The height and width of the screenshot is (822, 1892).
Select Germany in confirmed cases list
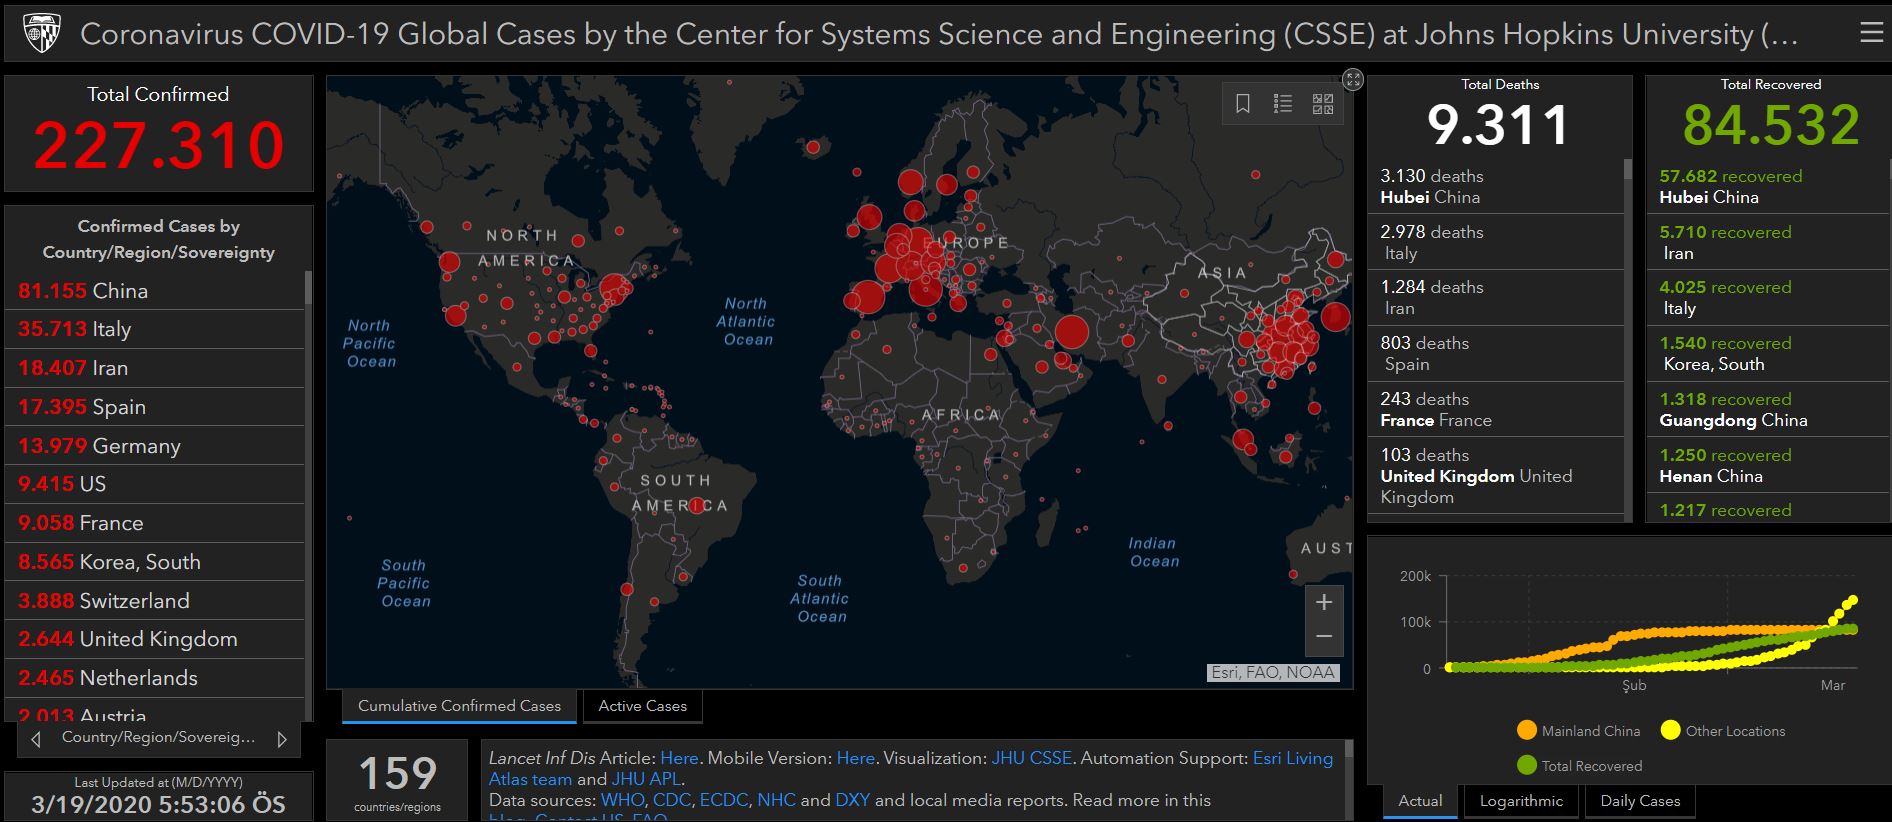(x=155, y=446)
